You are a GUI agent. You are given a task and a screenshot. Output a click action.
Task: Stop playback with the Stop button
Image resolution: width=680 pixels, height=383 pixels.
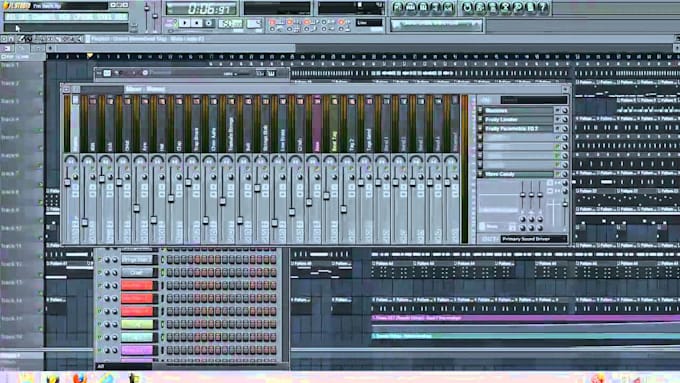(x=197, y=23)
